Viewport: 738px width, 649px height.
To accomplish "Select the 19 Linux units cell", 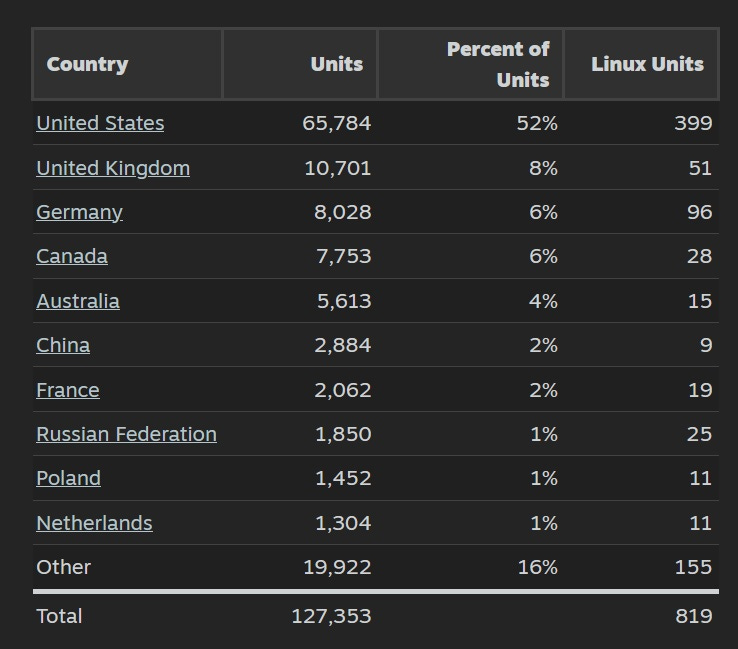I will pyautogui.click(x=700, y=390).
